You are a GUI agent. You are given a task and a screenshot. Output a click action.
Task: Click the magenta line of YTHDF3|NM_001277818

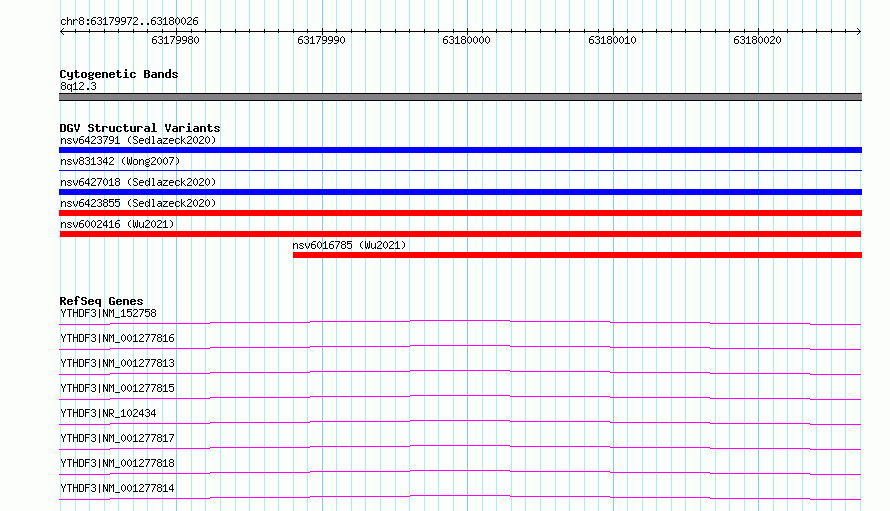[460, 472]
